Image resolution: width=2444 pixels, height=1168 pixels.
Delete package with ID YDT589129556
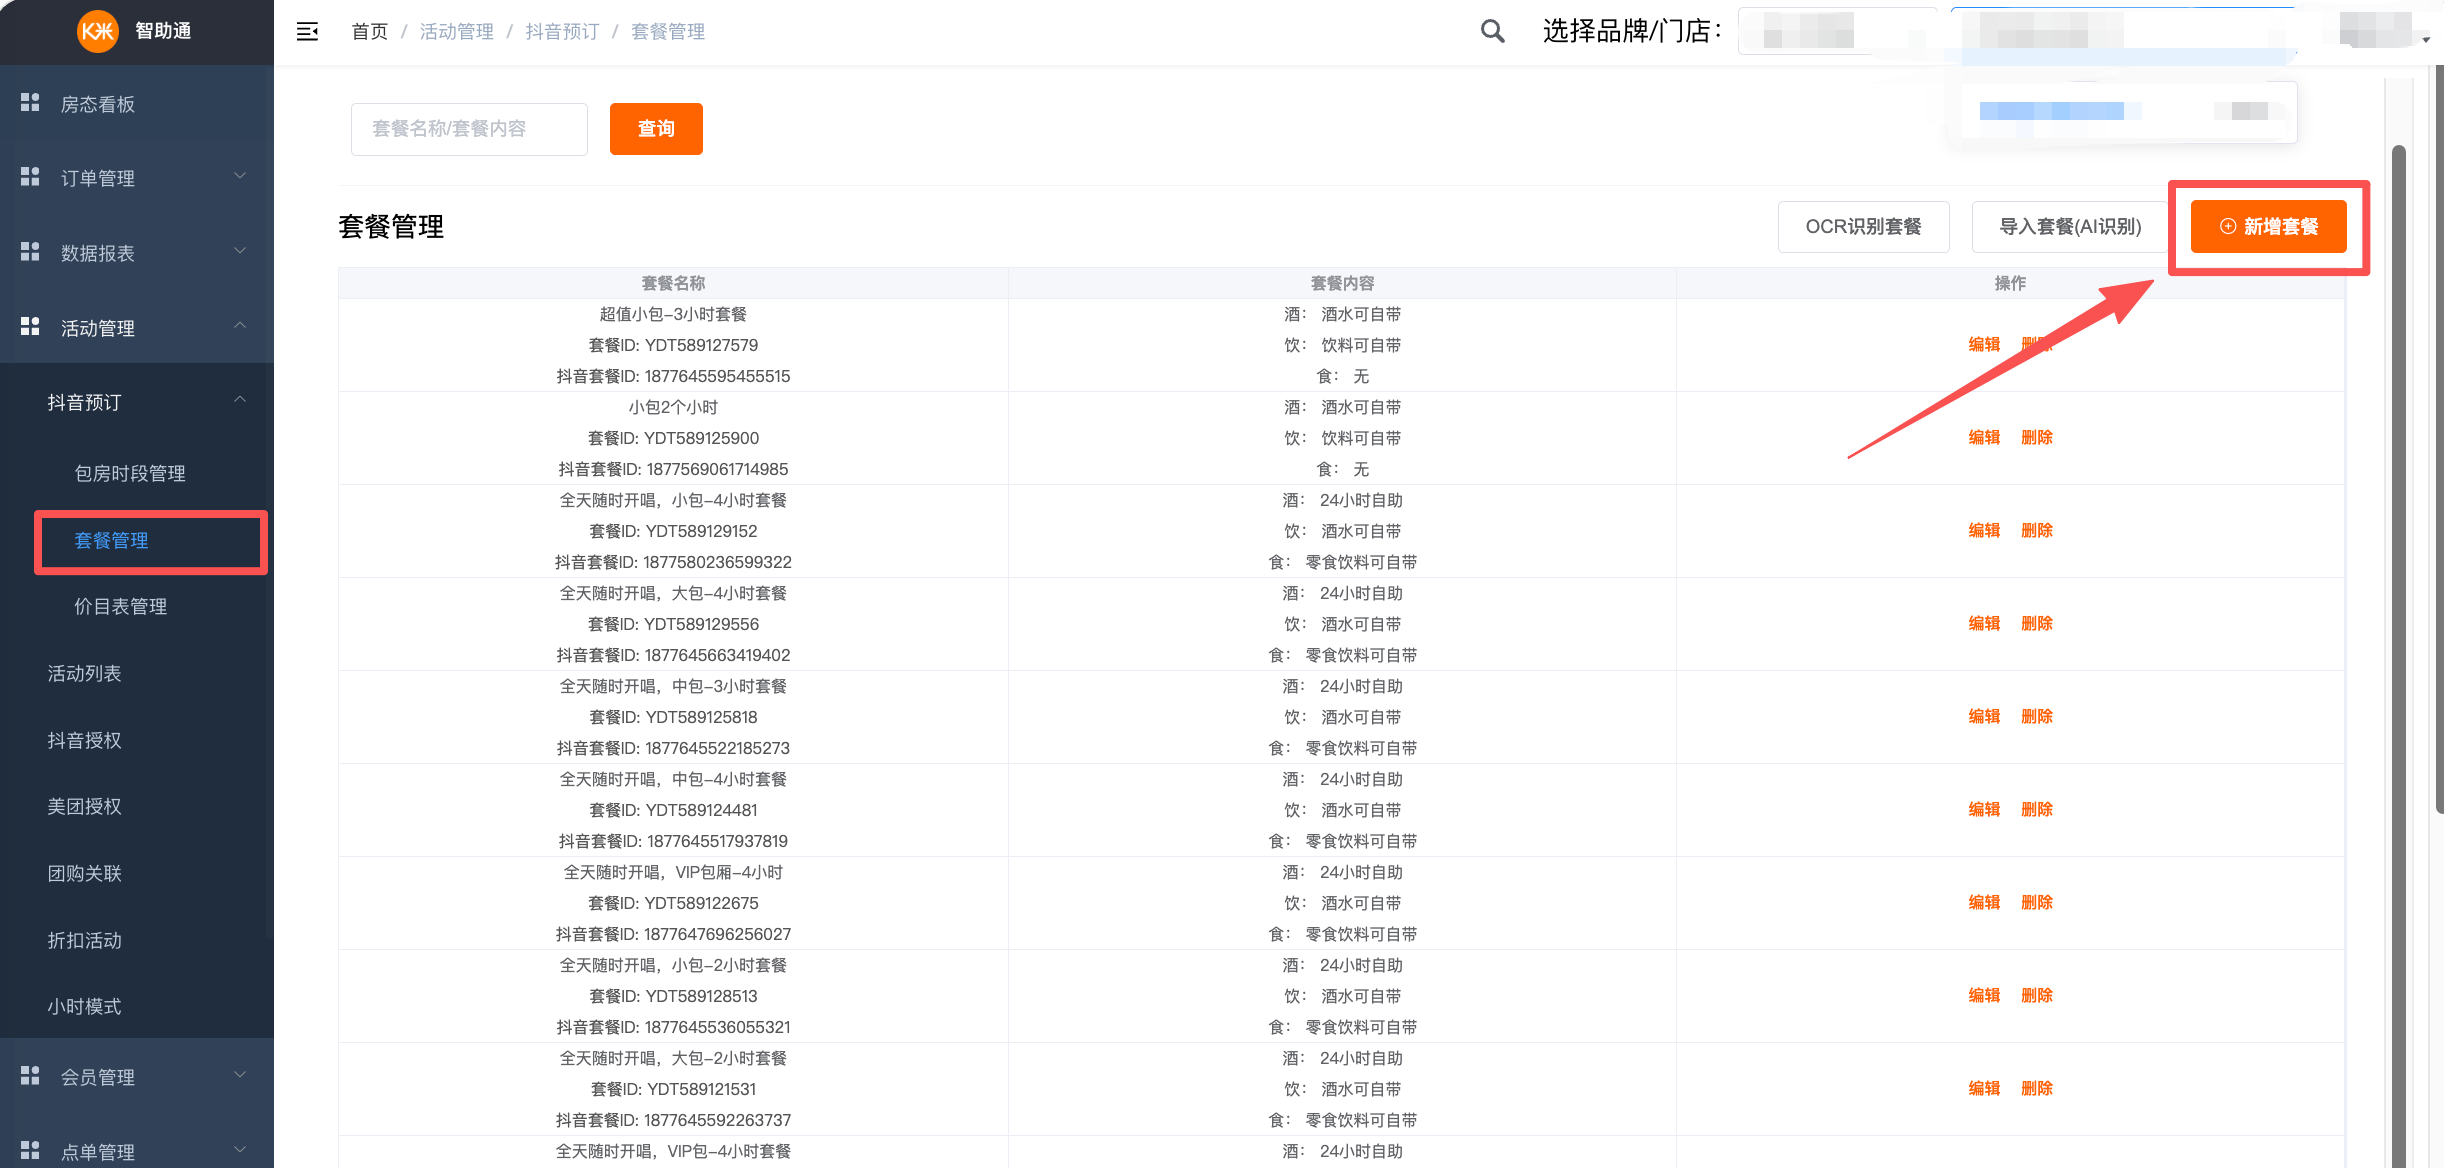click(x=2036, y=624)
